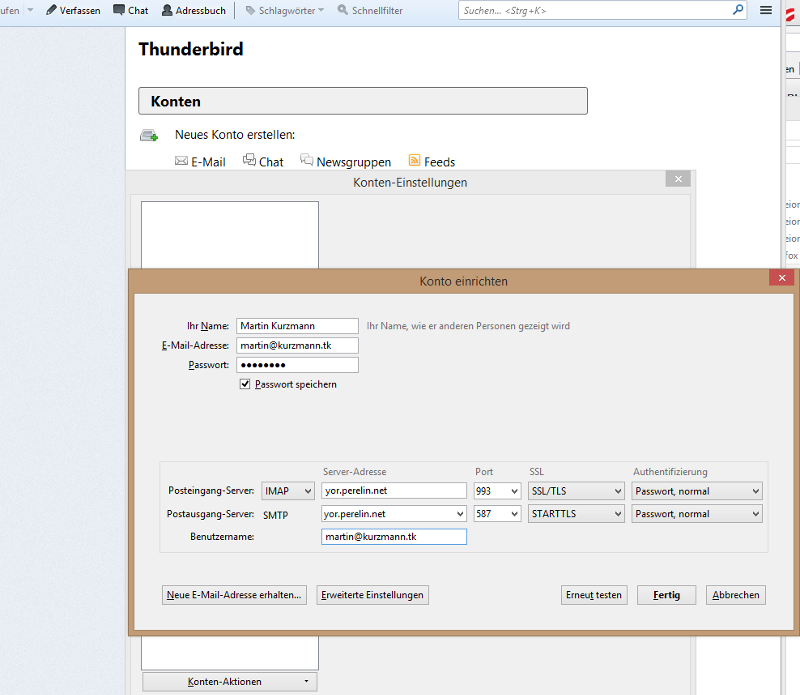Click the Benutzername input field
Viewport: 800px width, 695px height.
point(394,537)
